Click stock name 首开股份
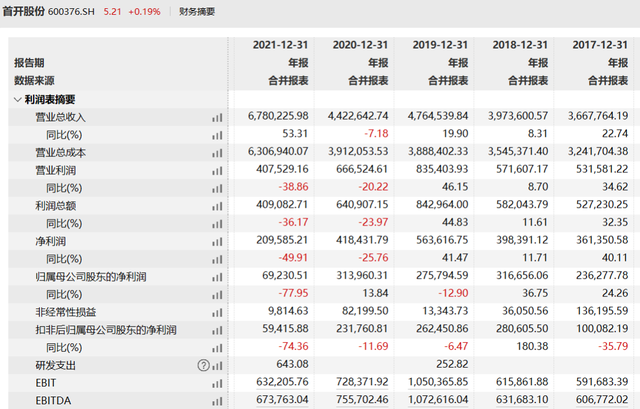Screen dimensions: 640x409 click(x=23, y=11)
